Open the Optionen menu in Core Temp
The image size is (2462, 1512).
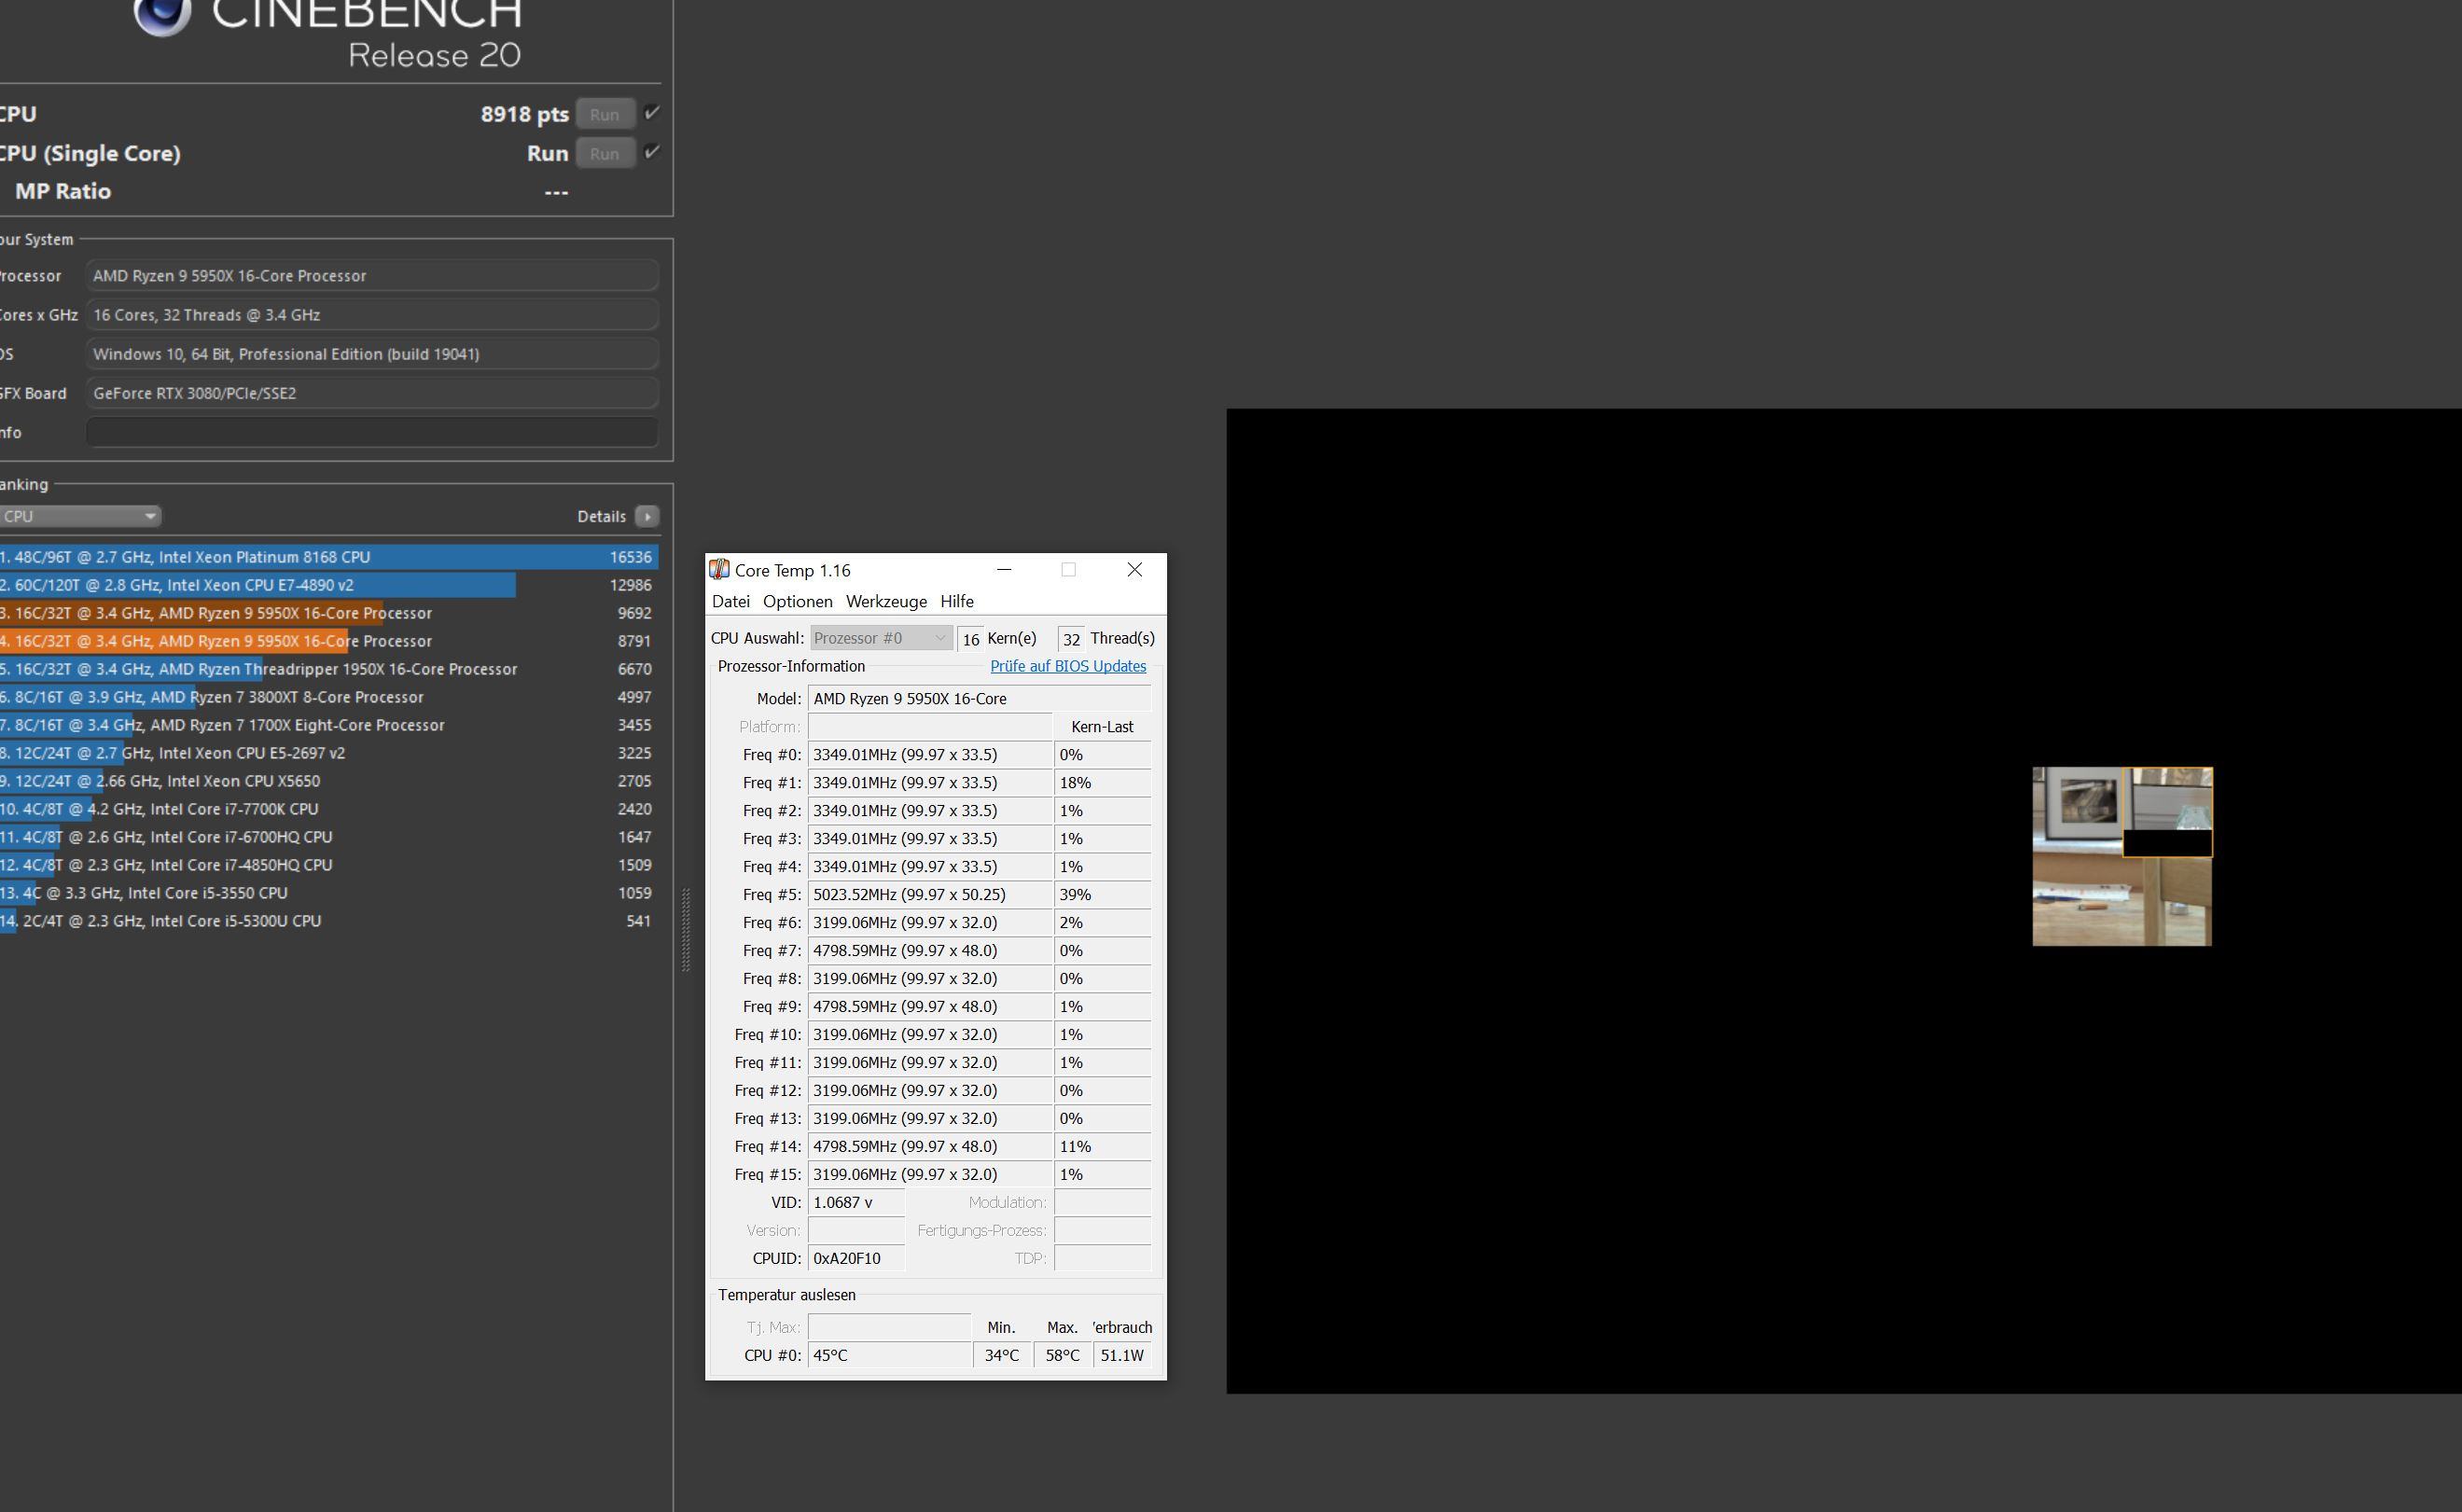point(798,601)
